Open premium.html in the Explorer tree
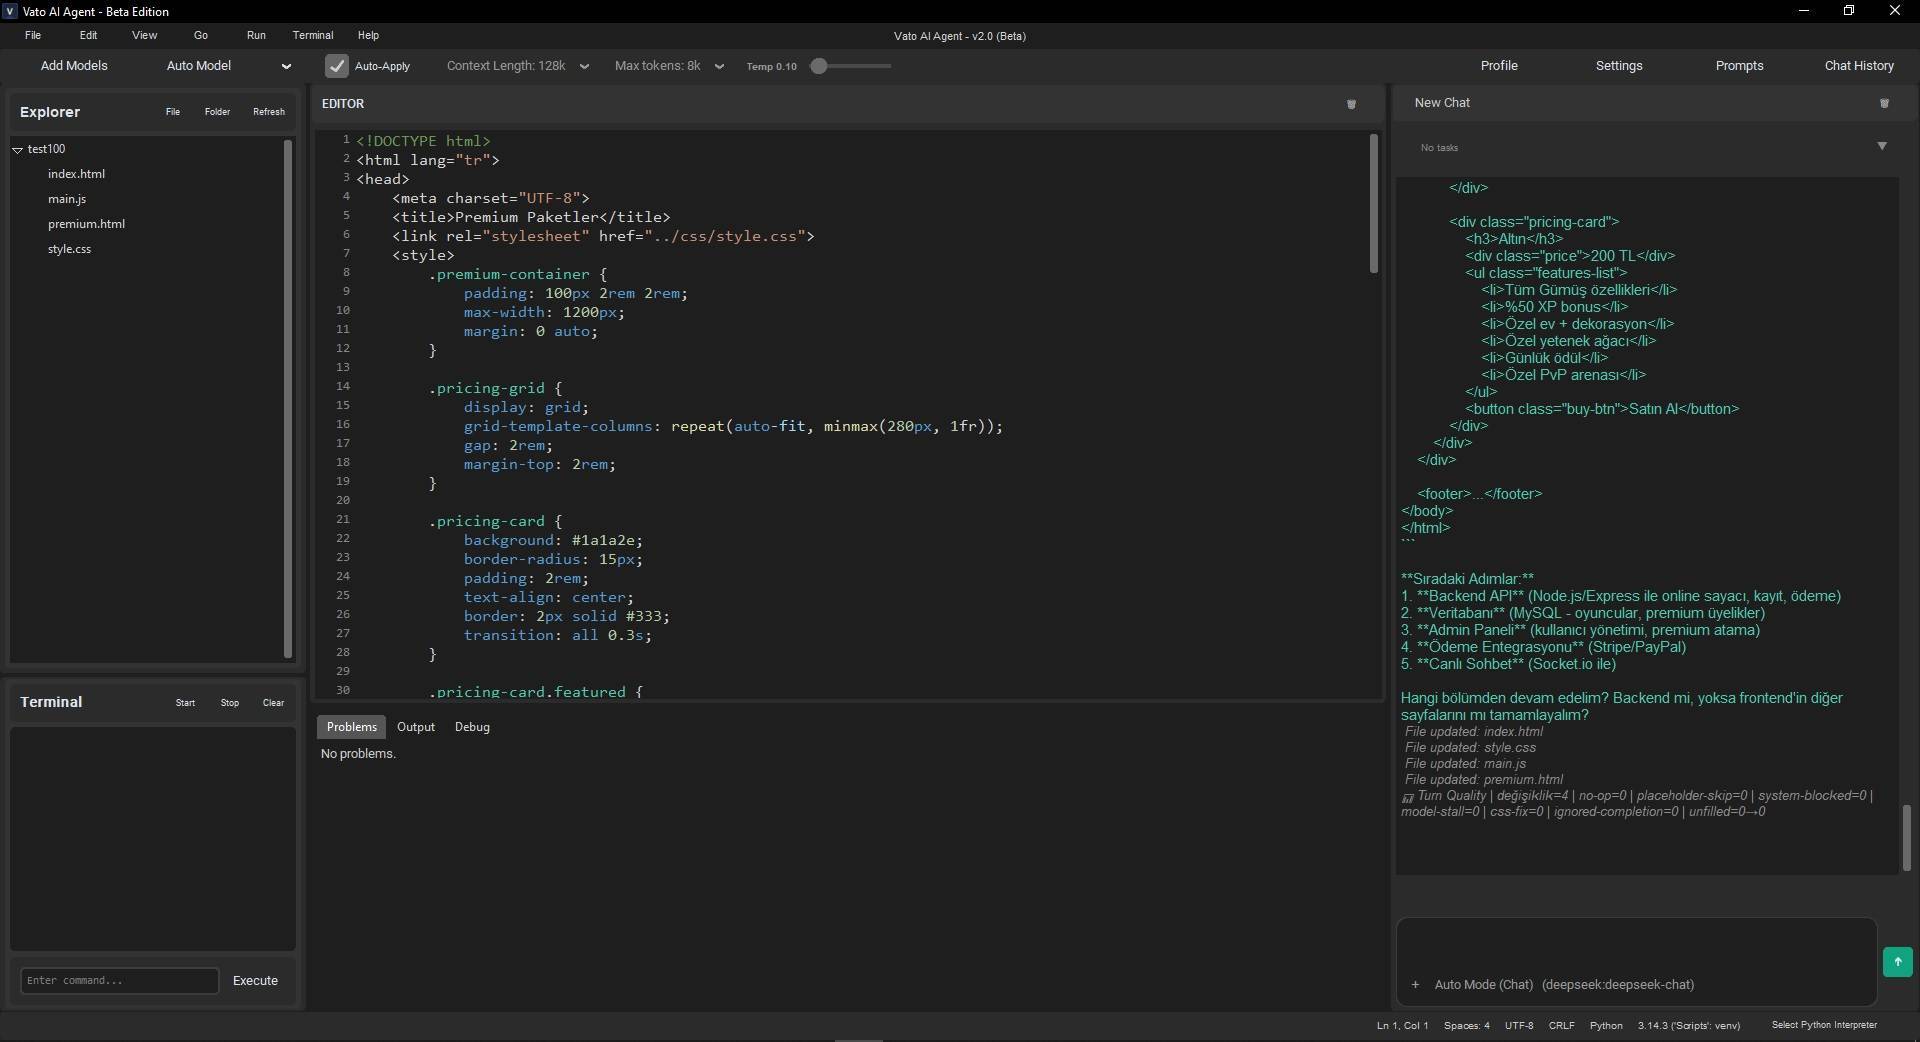This screenshot has width=1920, height=1042. tap(86, 224)
